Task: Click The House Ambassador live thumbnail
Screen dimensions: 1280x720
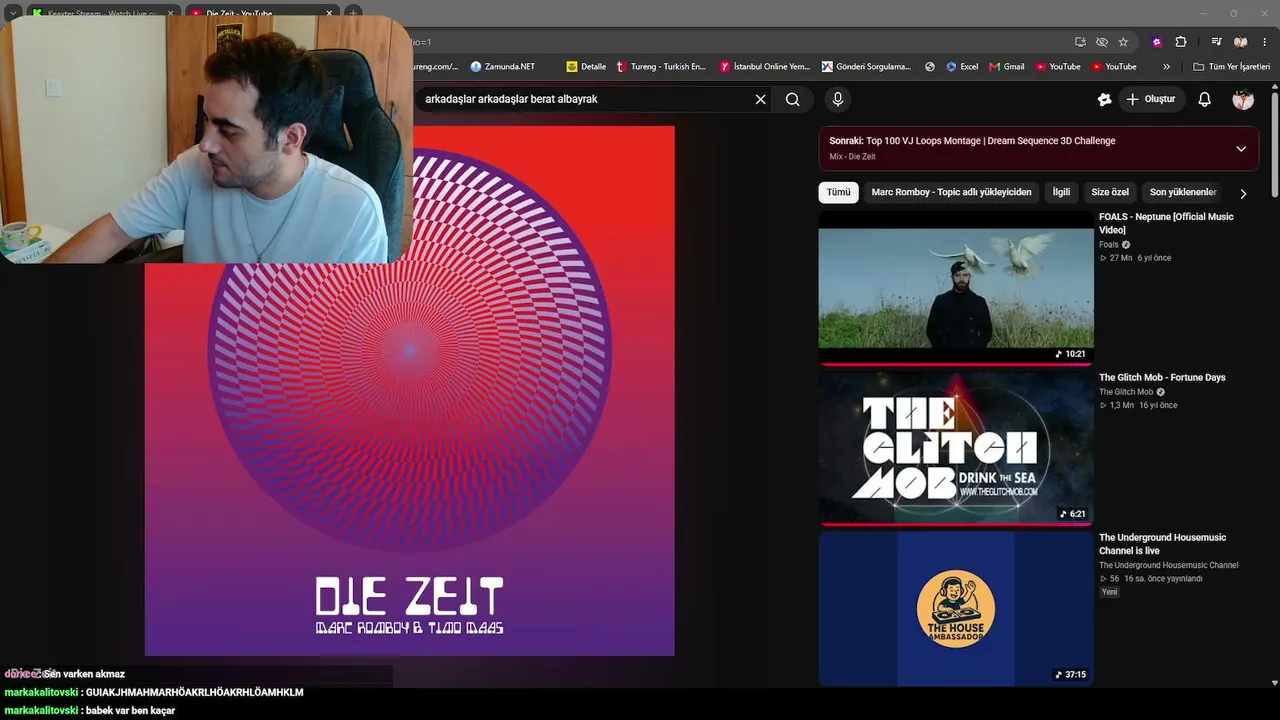Action: [x=956, y=608]
